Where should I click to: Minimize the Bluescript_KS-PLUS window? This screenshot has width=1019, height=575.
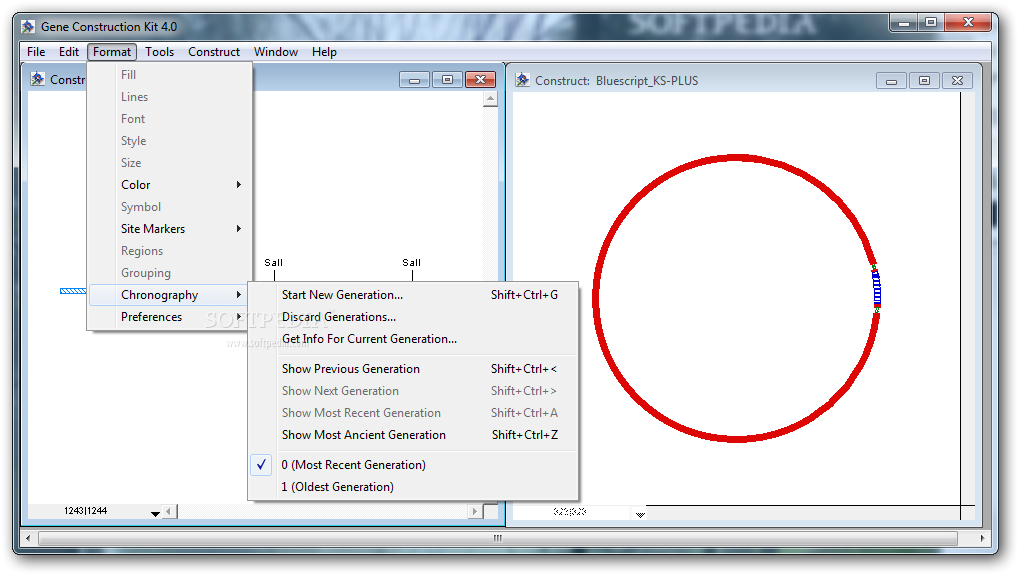892,81
